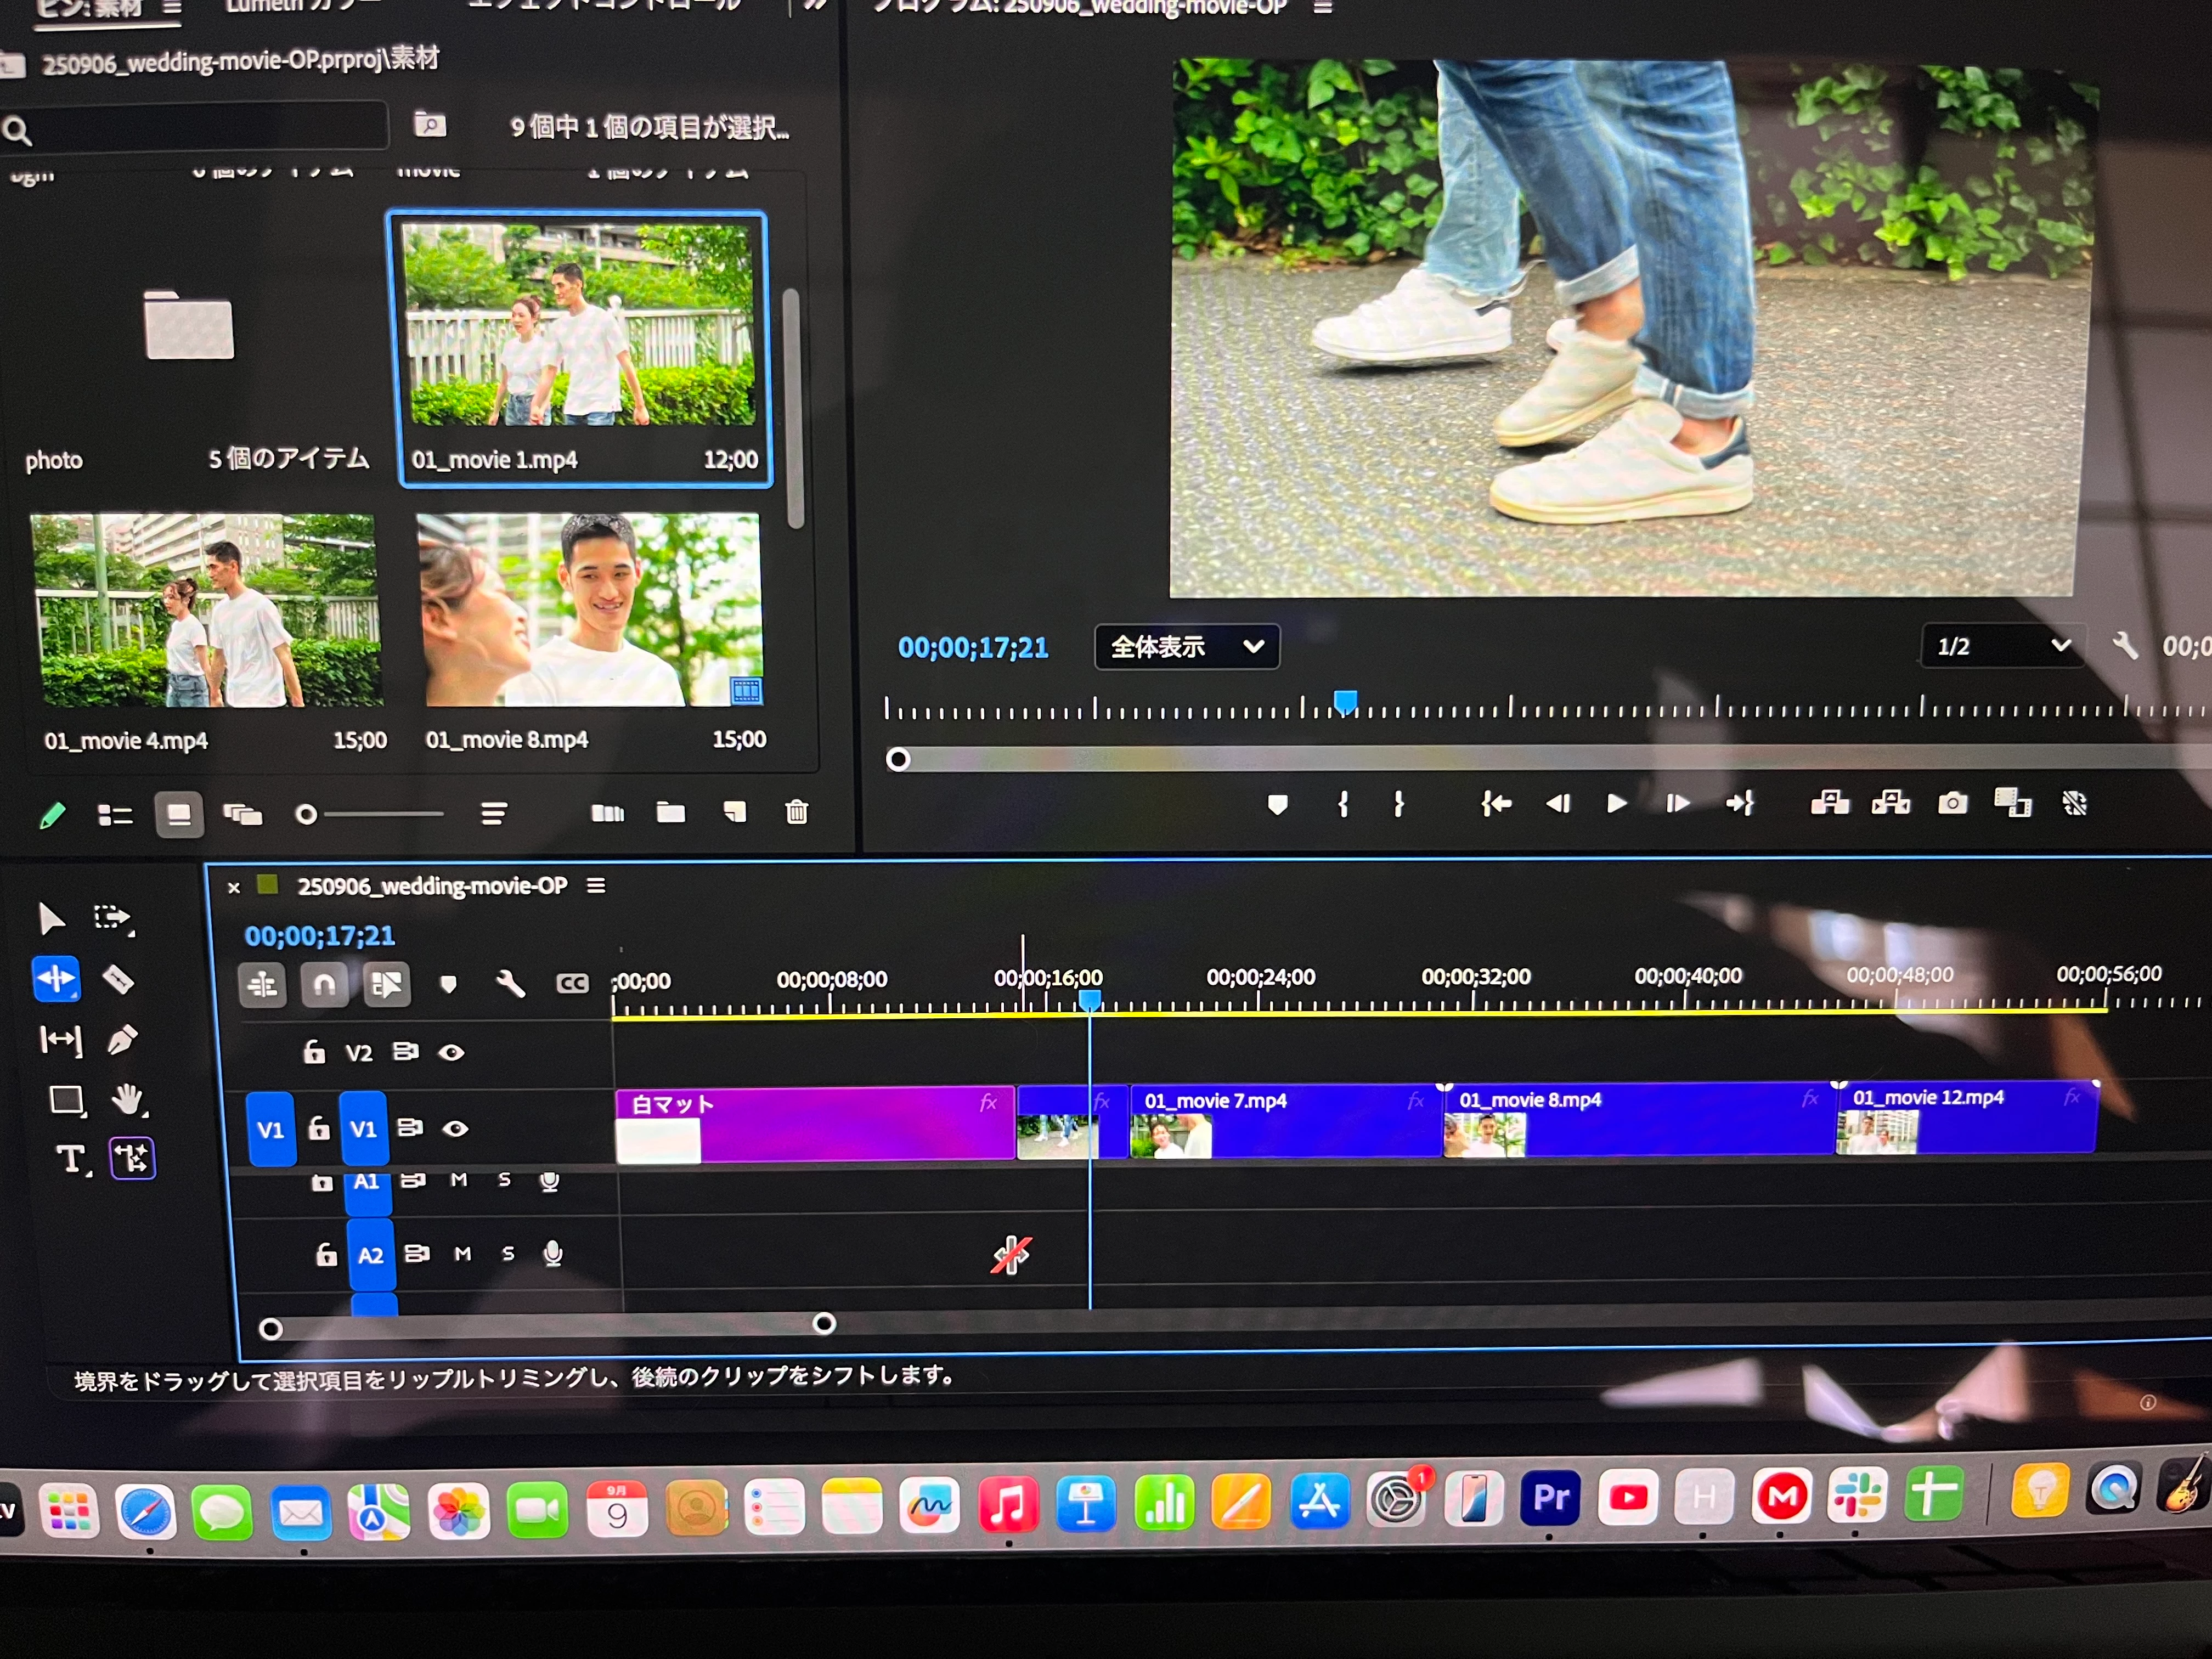
Task: Toggle V1 track output eye icon
Action: [x=455, y=1128]
